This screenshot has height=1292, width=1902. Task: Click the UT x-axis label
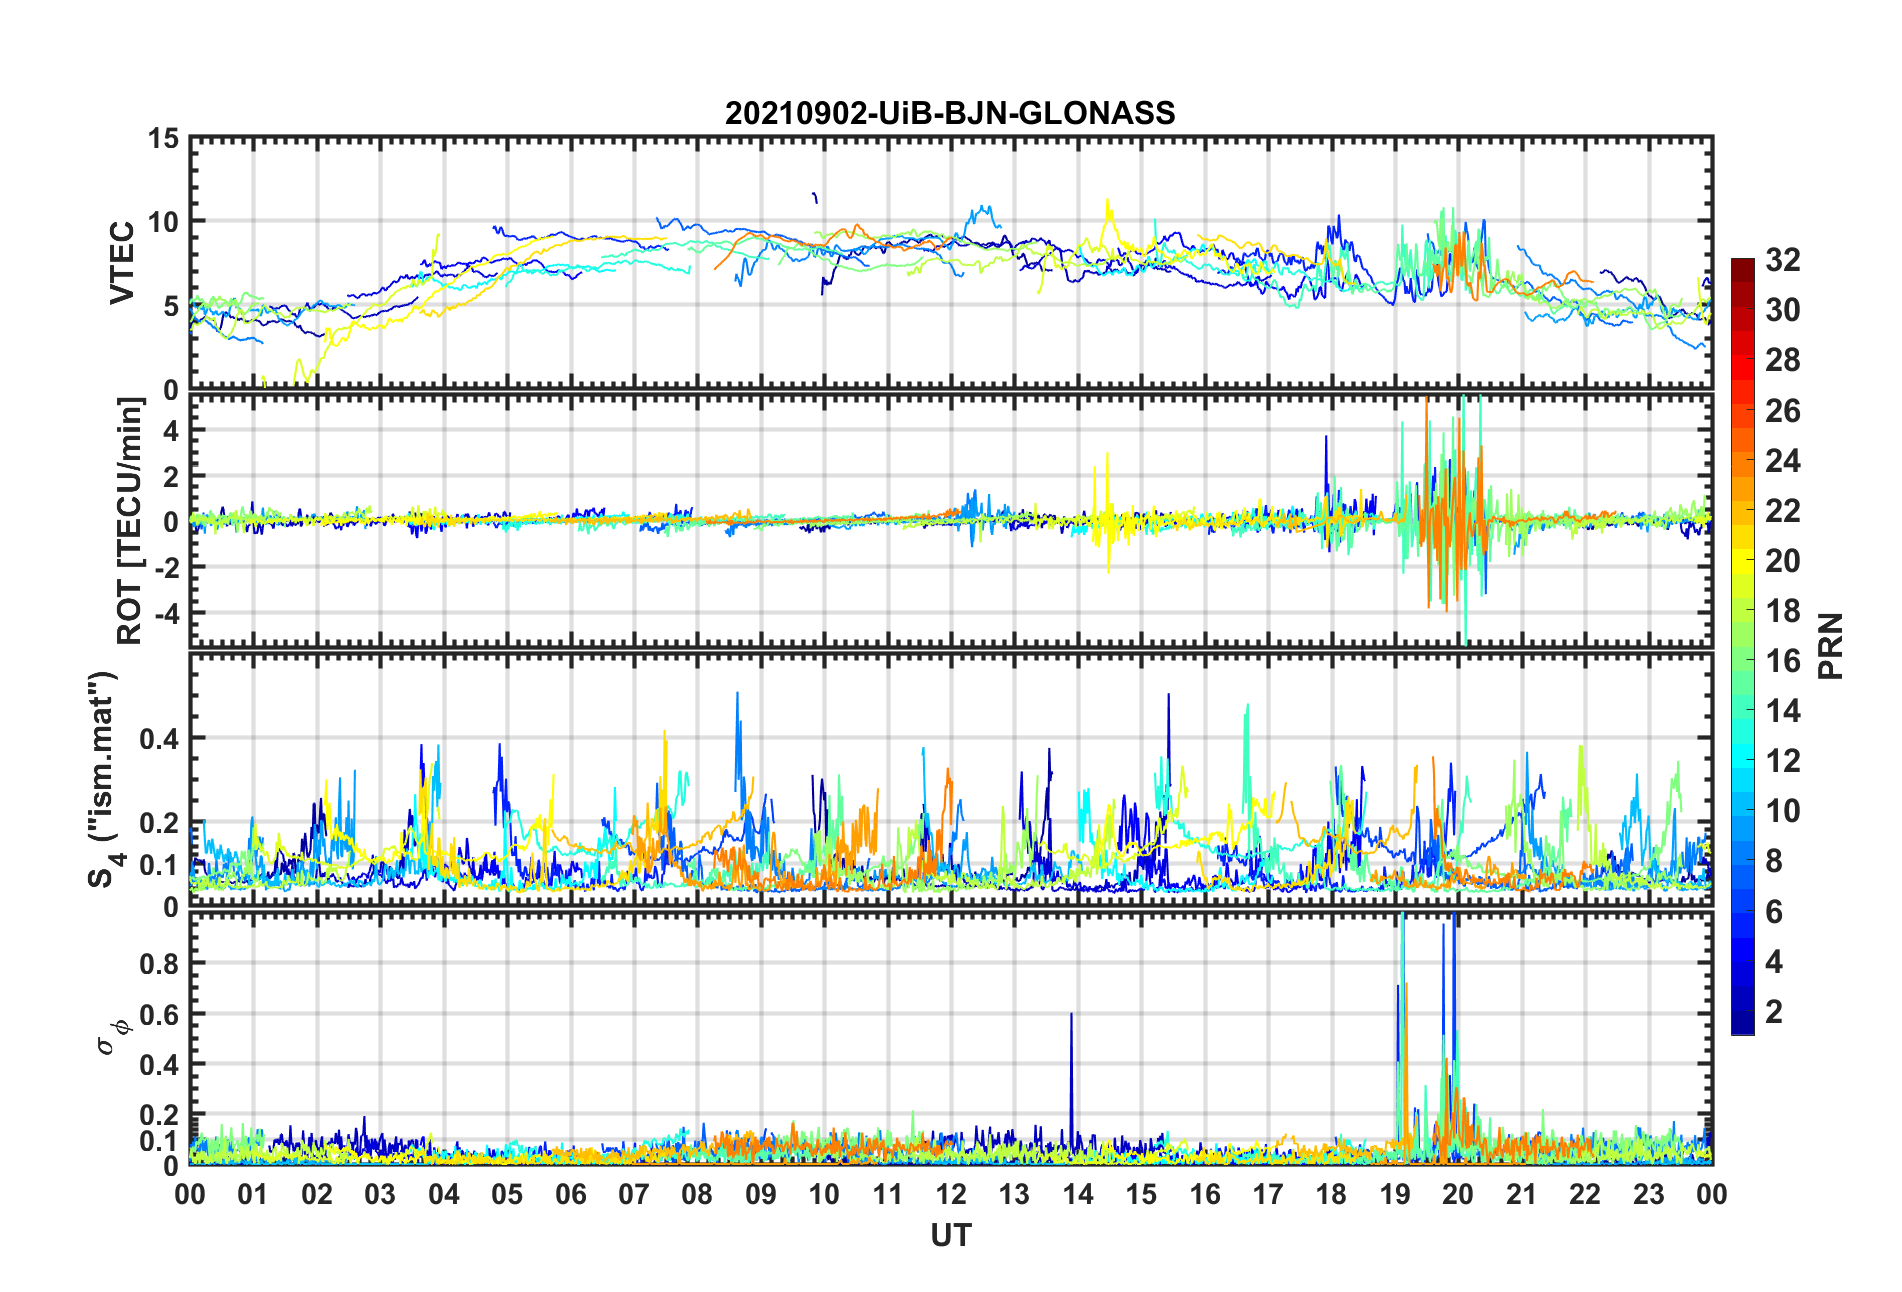click(951, 1236)
